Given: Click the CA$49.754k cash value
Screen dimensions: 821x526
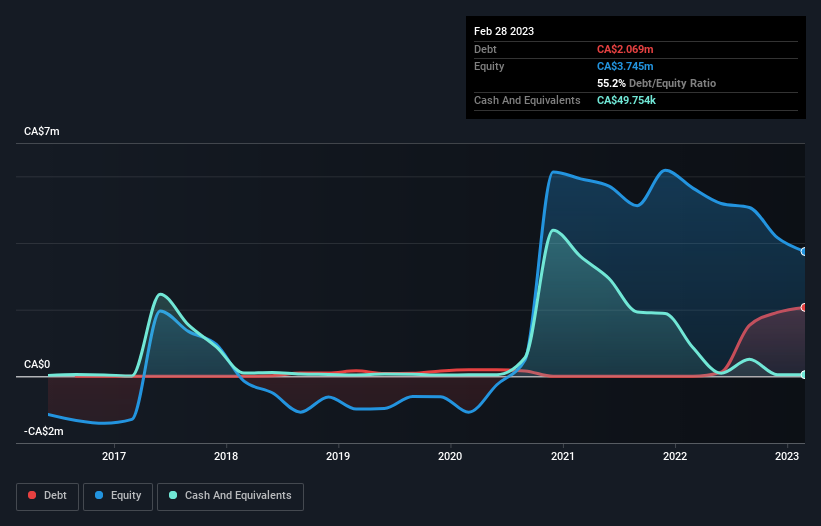Looking at the screenshot, I should coord(626,100).
